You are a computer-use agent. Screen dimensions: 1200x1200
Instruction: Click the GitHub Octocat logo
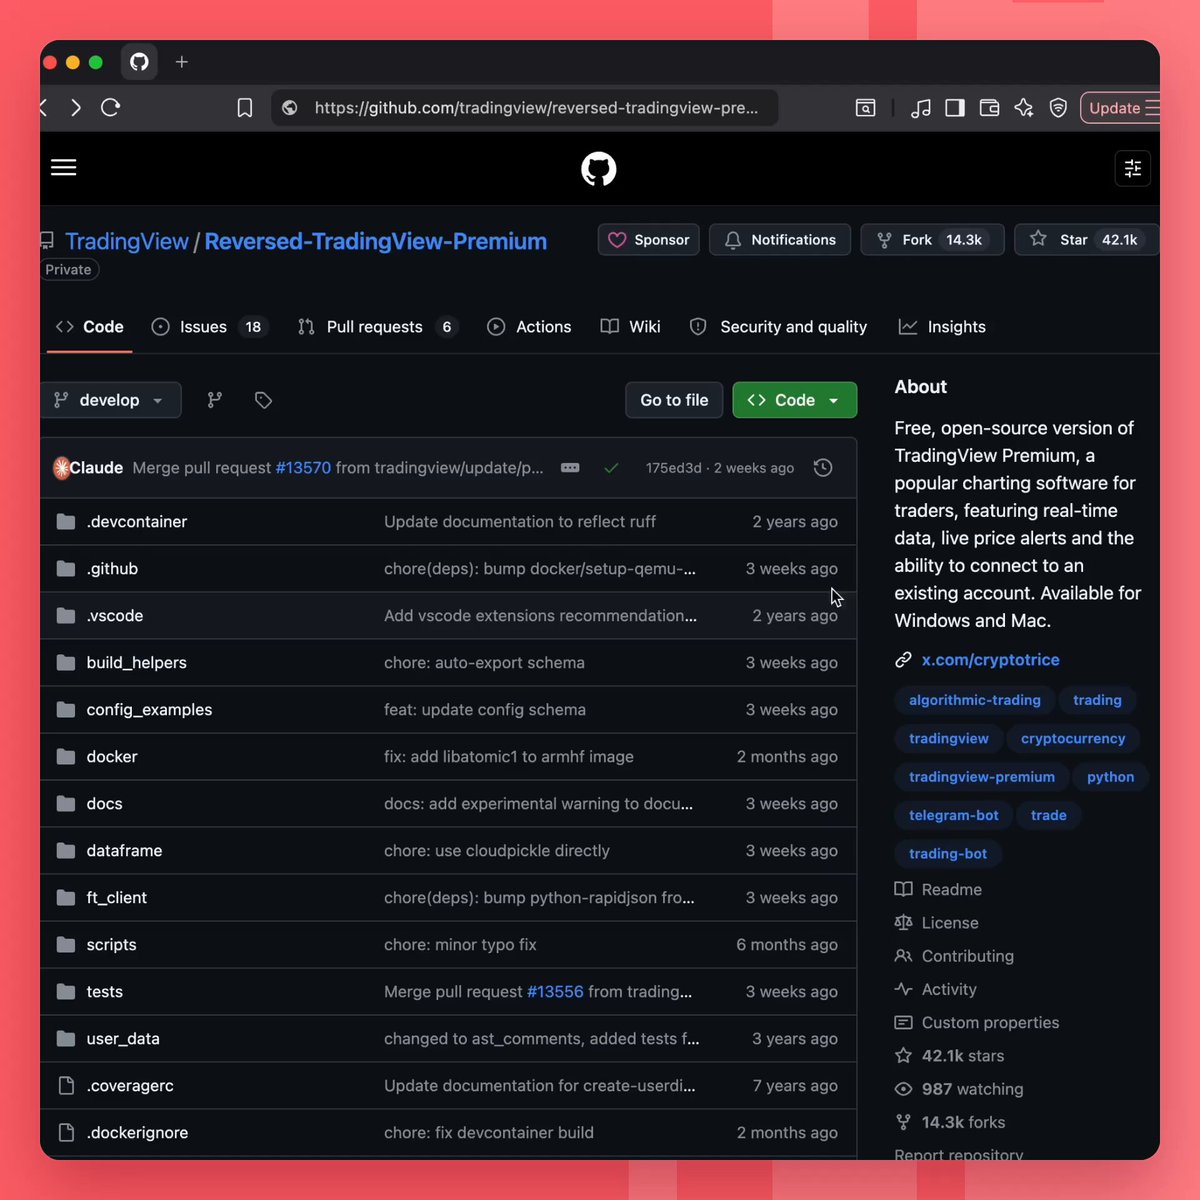click(599, 169)
